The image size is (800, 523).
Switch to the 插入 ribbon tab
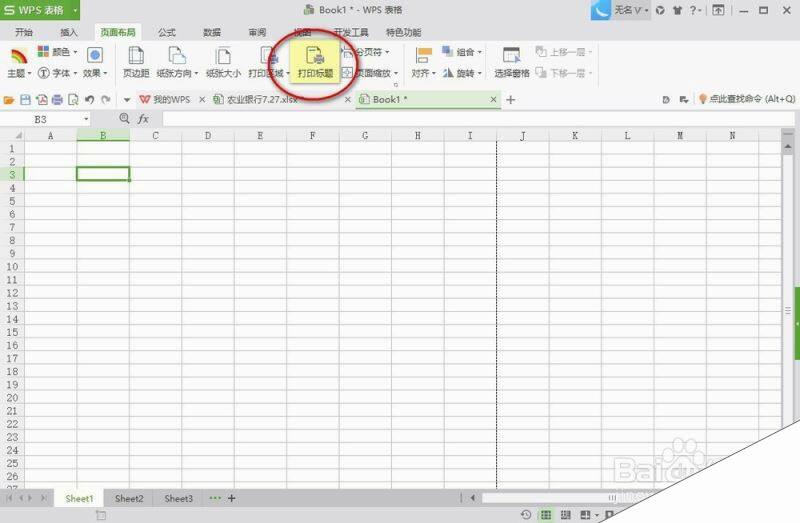coord(69,32)
